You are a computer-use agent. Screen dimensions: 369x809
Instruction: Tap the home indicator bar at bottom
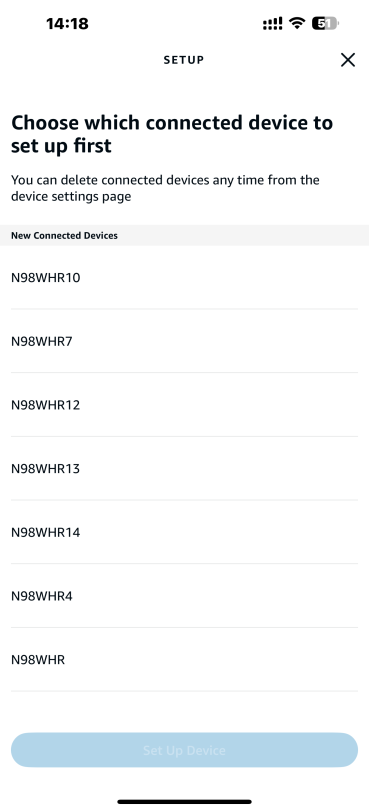(184, 801)
